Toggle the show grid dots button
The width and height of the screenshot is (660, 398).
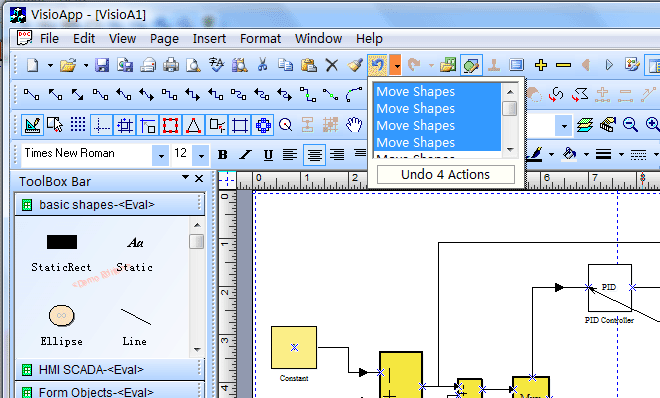tap(78, 125)
